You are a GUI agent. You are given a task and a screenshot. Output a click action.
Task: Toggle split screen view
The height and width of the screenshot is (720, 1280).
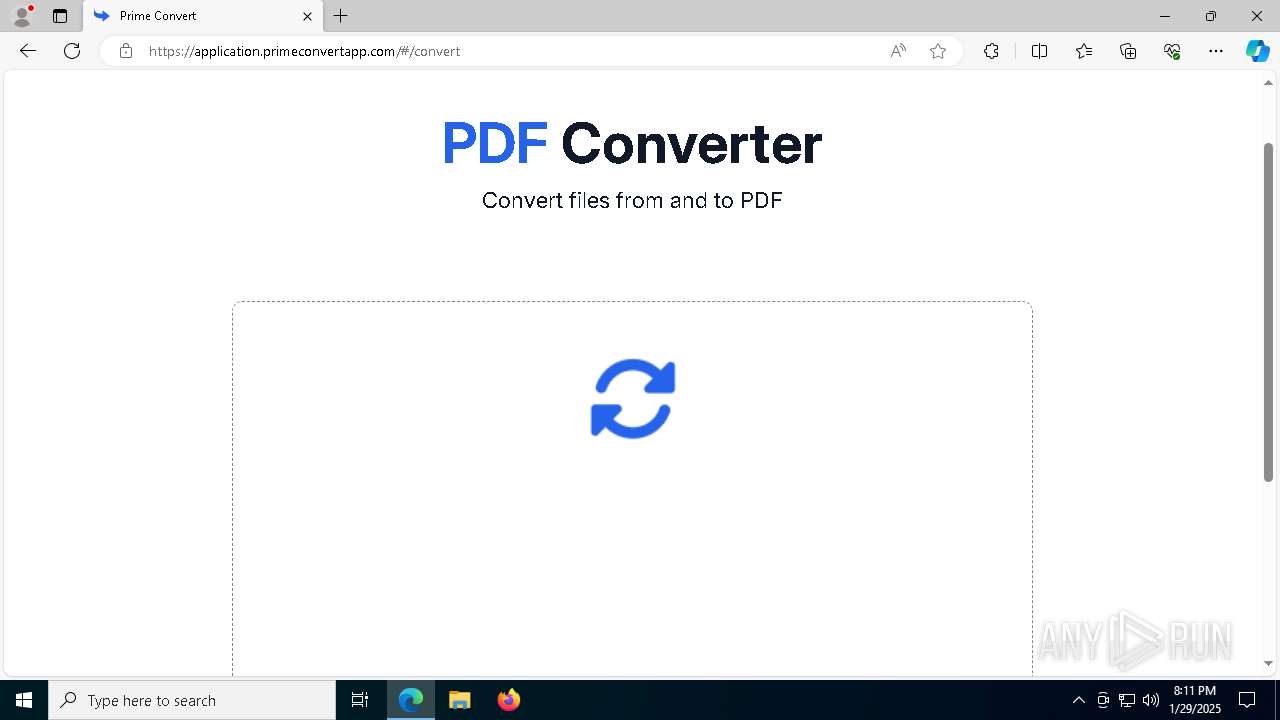point(1039,51)
